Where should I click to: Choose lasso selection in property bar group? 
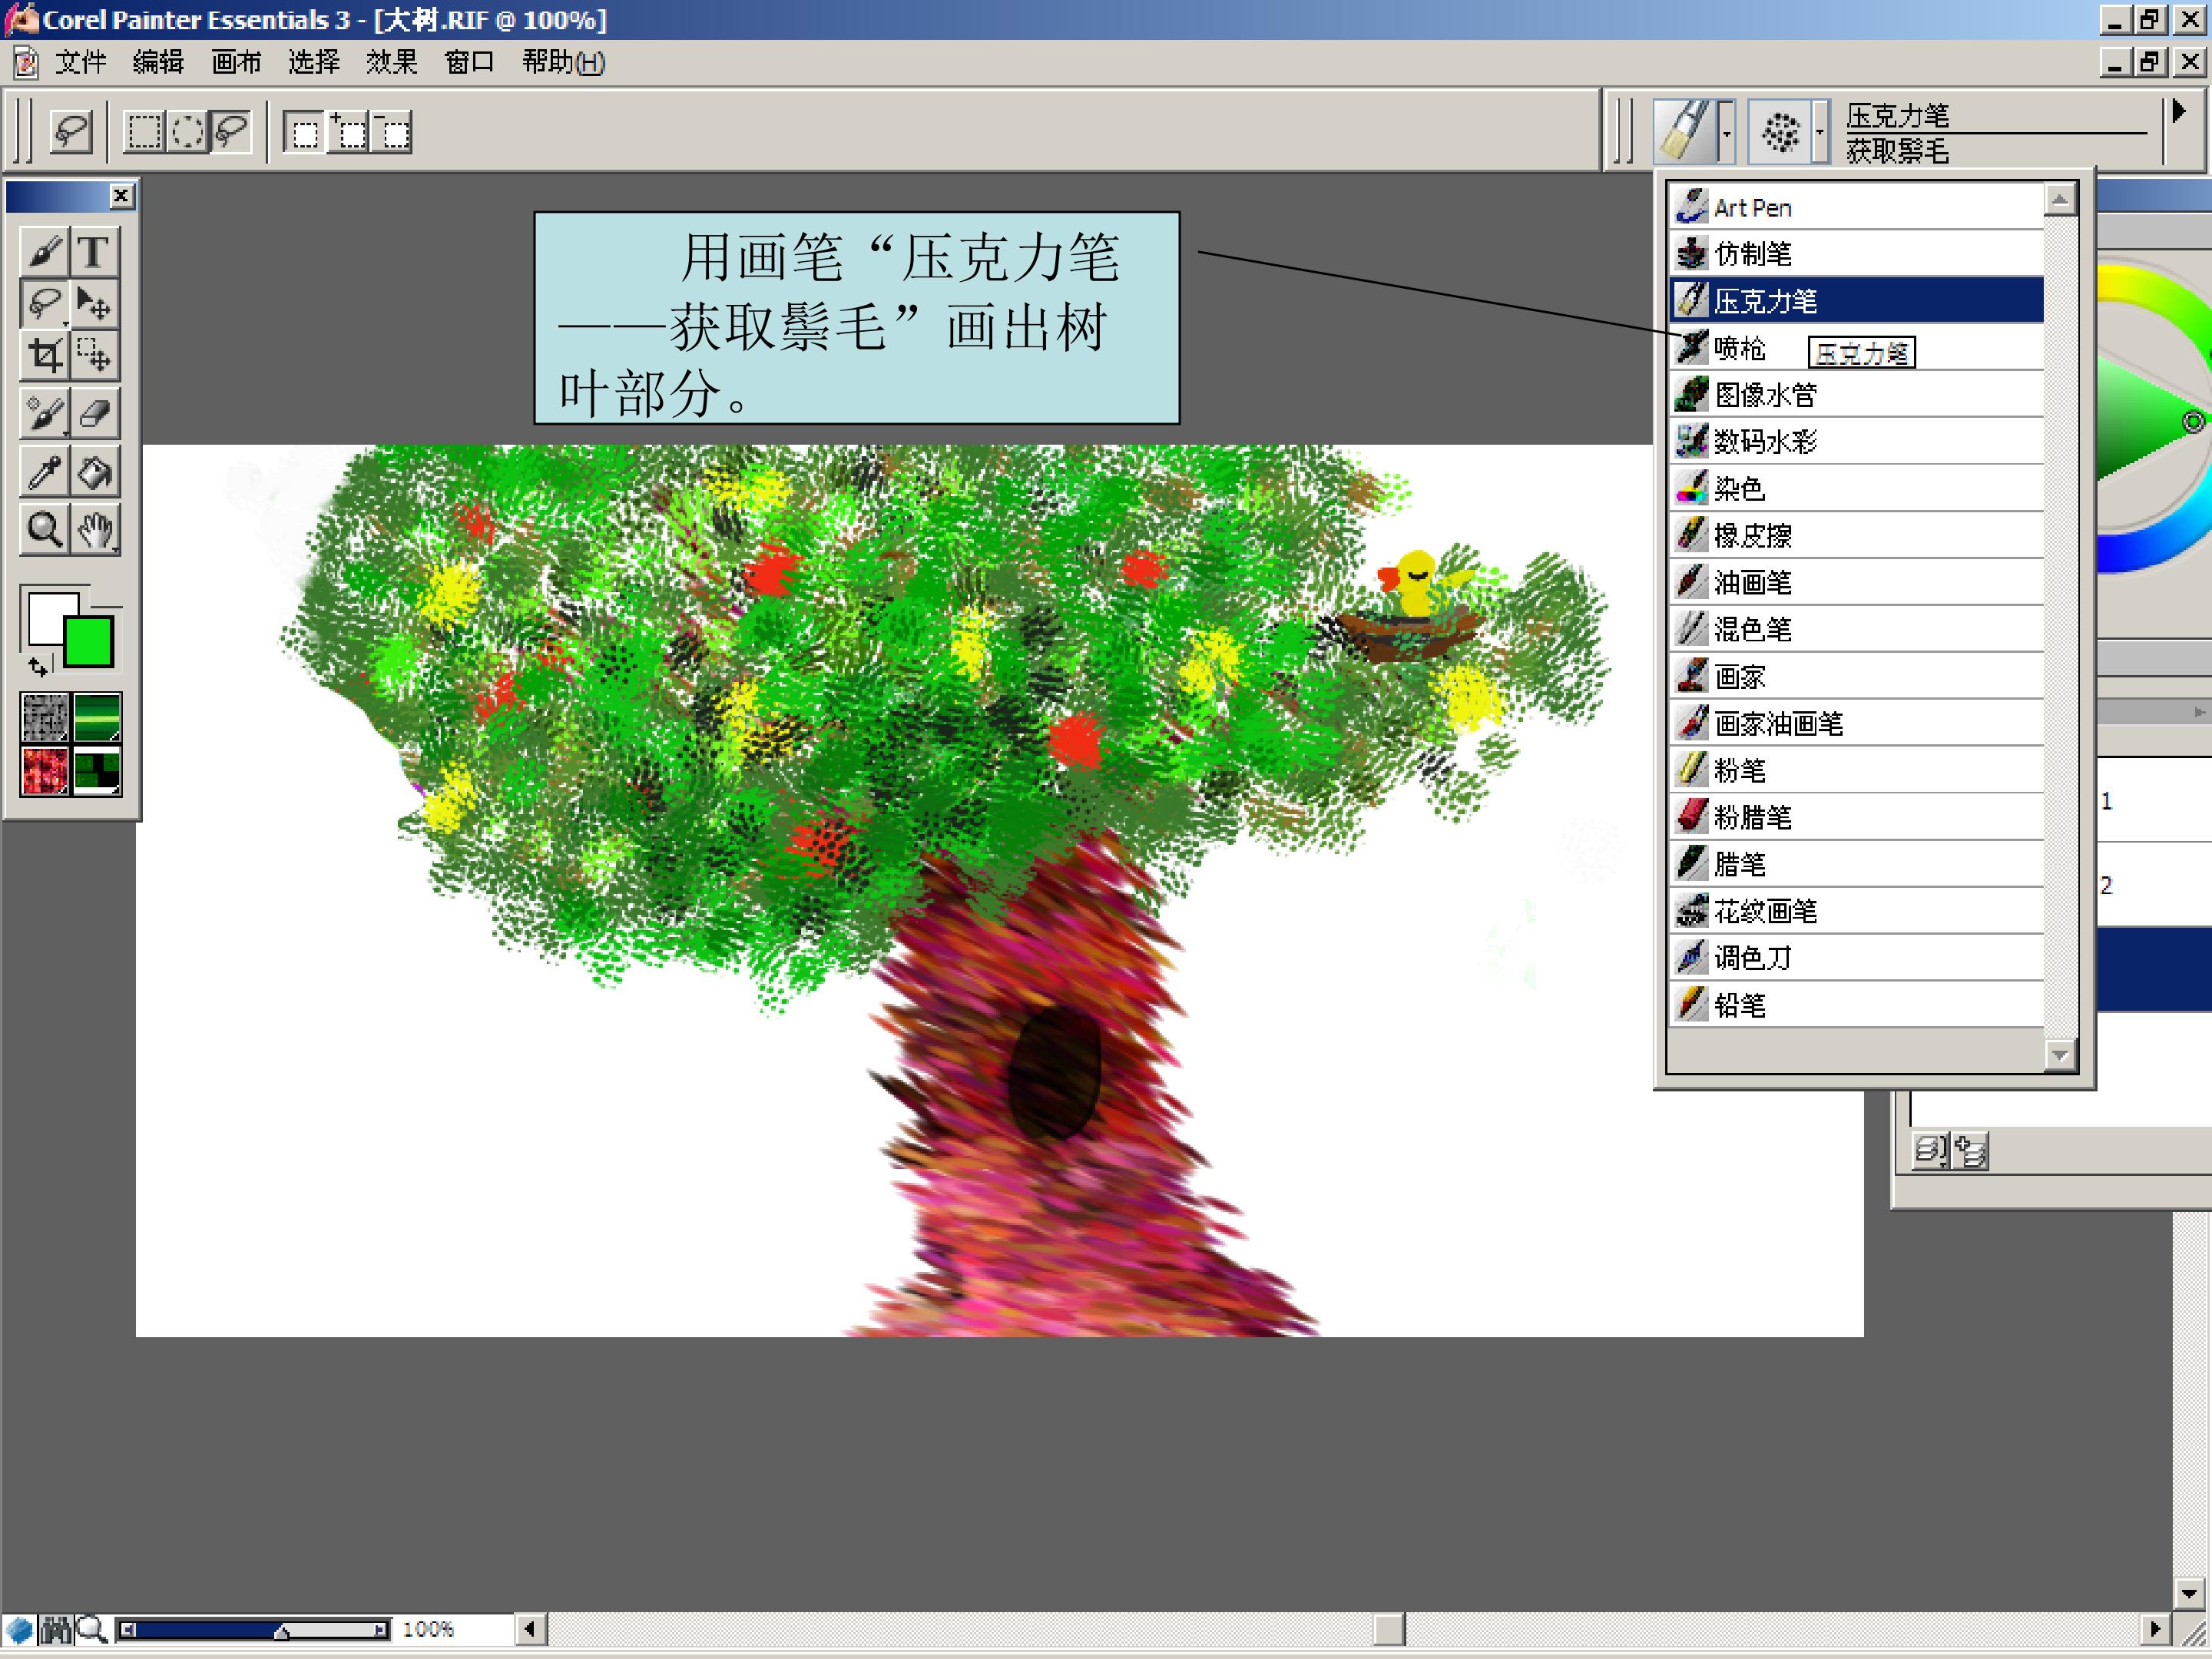point(230,131)
